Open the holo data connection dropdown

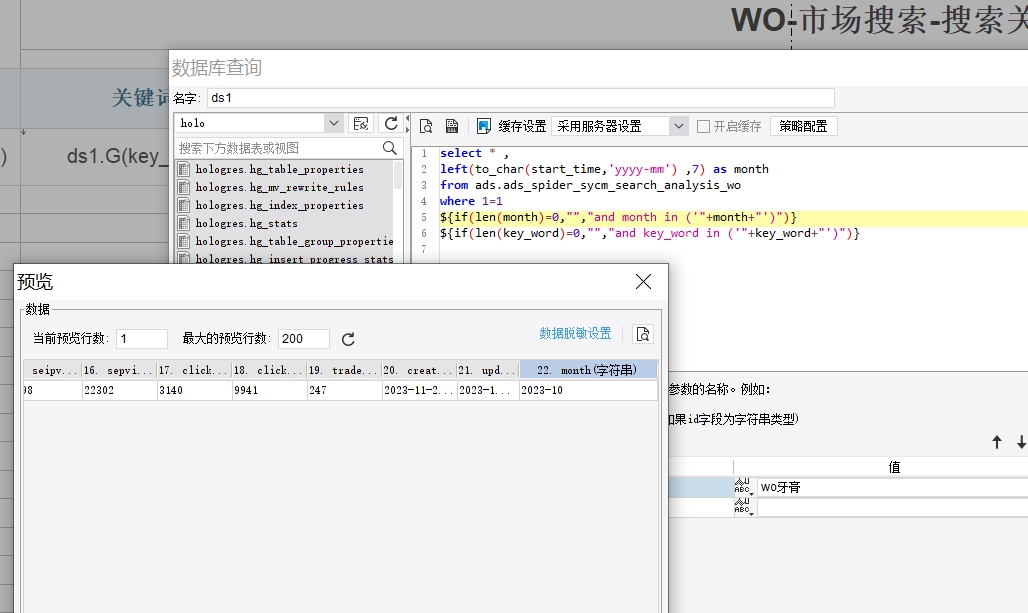point(333,123)
